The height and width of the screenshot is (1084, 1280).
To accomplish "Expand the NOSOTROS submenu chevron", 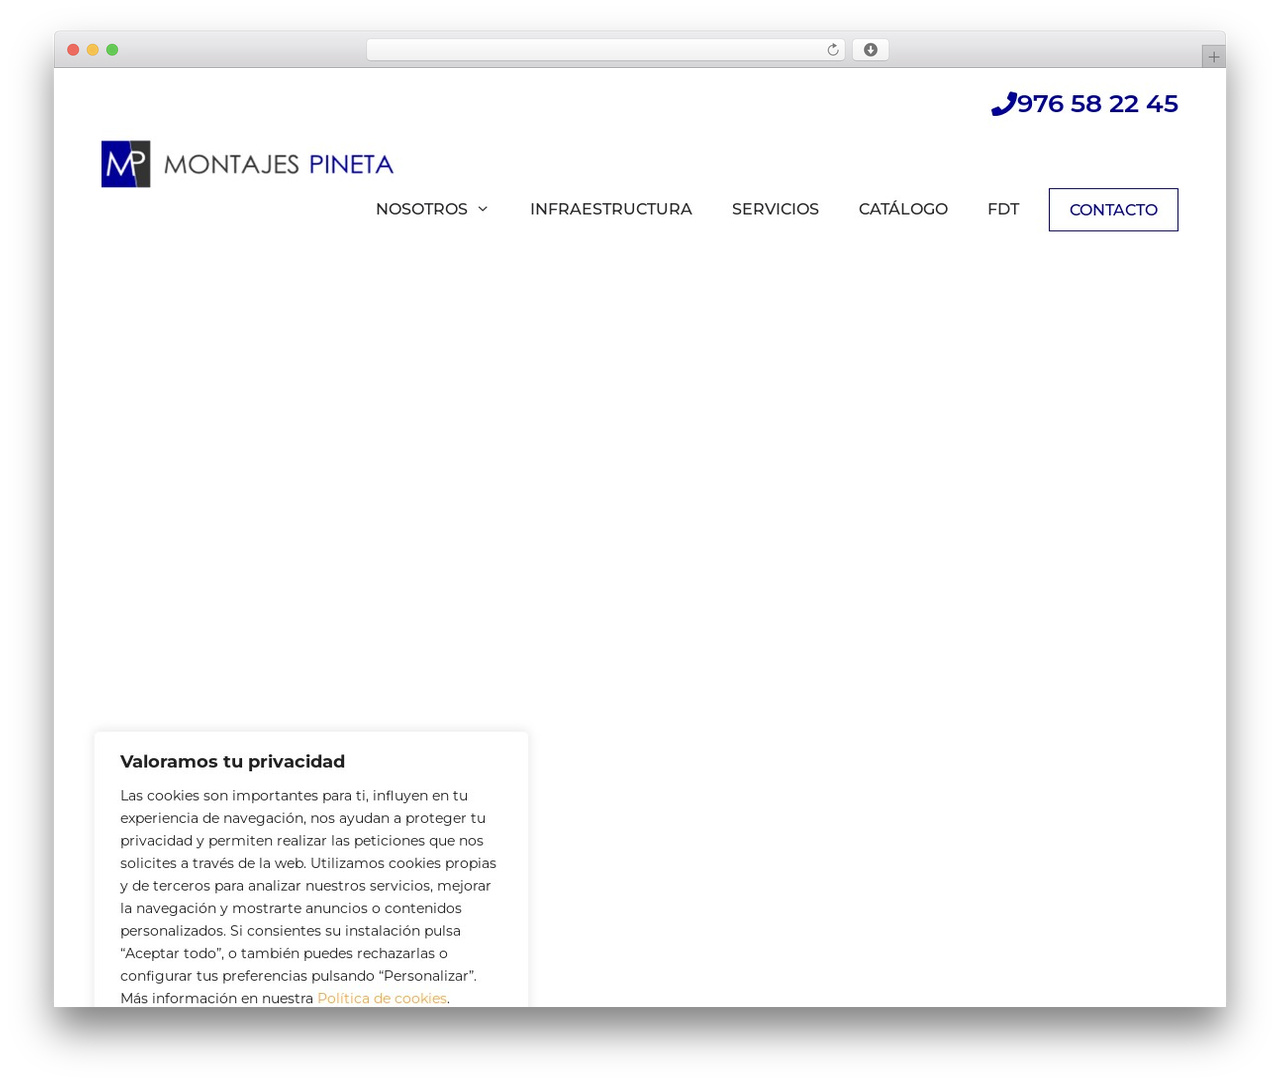I will [483, 209].
